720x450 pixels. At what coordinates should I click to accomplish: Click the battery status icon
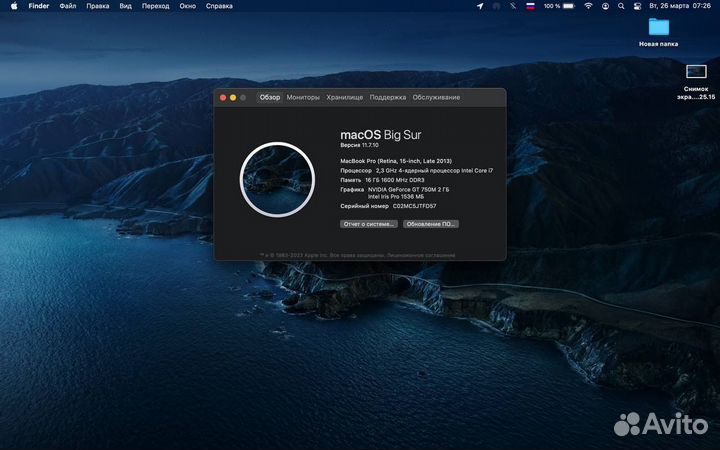tap(569, 6)
